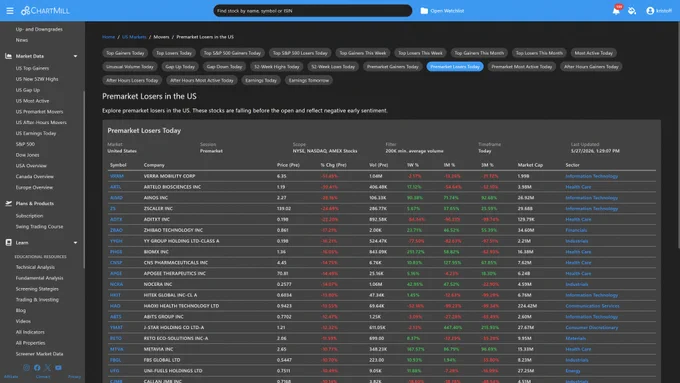Open Open Watchlist text link
680x383 pixels.
(447, 11)
